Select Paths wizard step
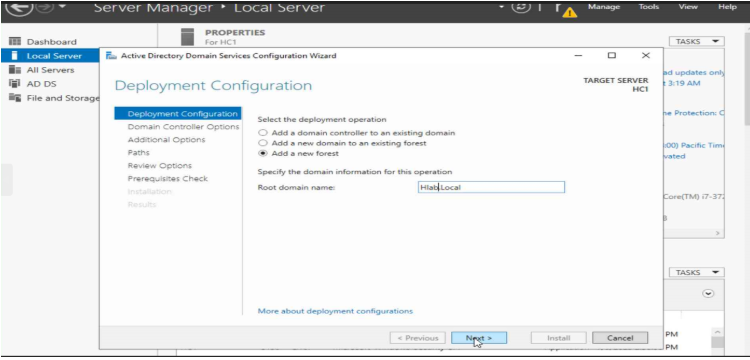This screenshot has height=360, width=750. pyautogui.click(x=139, y=153)
